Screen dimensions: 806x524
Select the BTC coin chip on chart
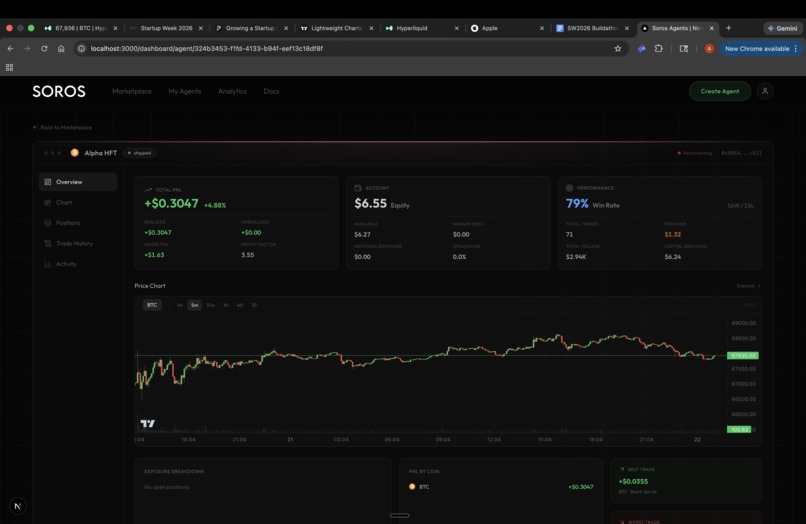click(152, 305)
